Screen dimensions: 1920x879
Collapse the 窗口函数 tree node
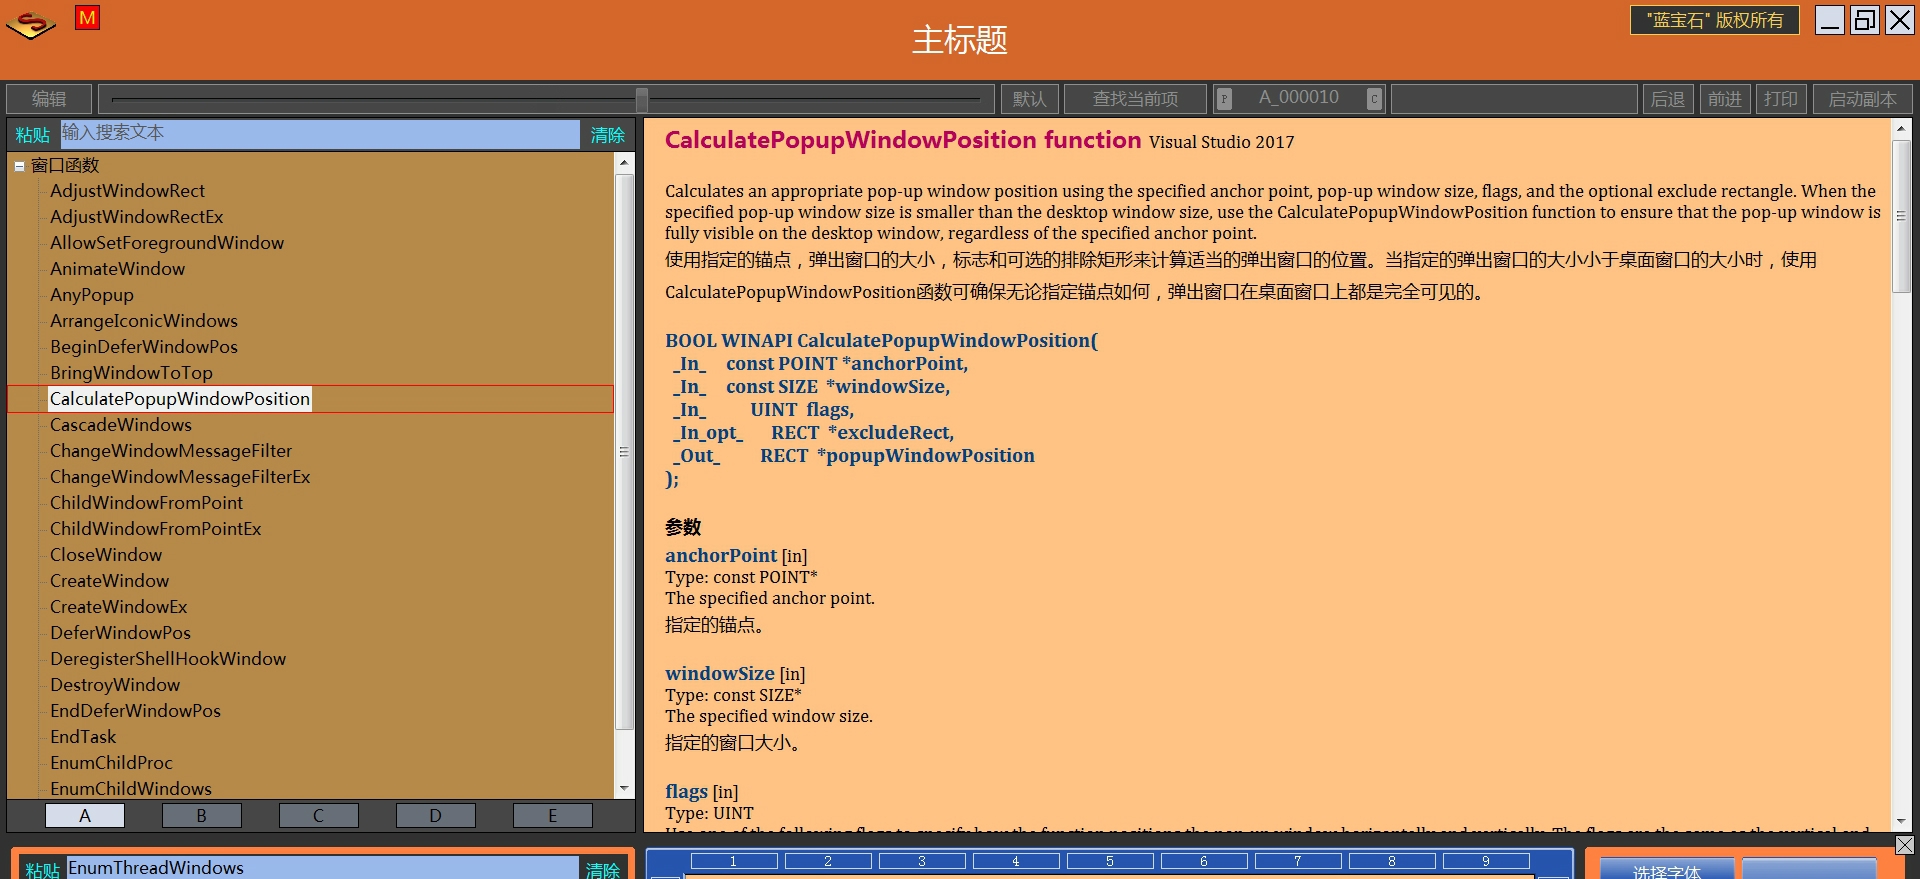[19, 166]
